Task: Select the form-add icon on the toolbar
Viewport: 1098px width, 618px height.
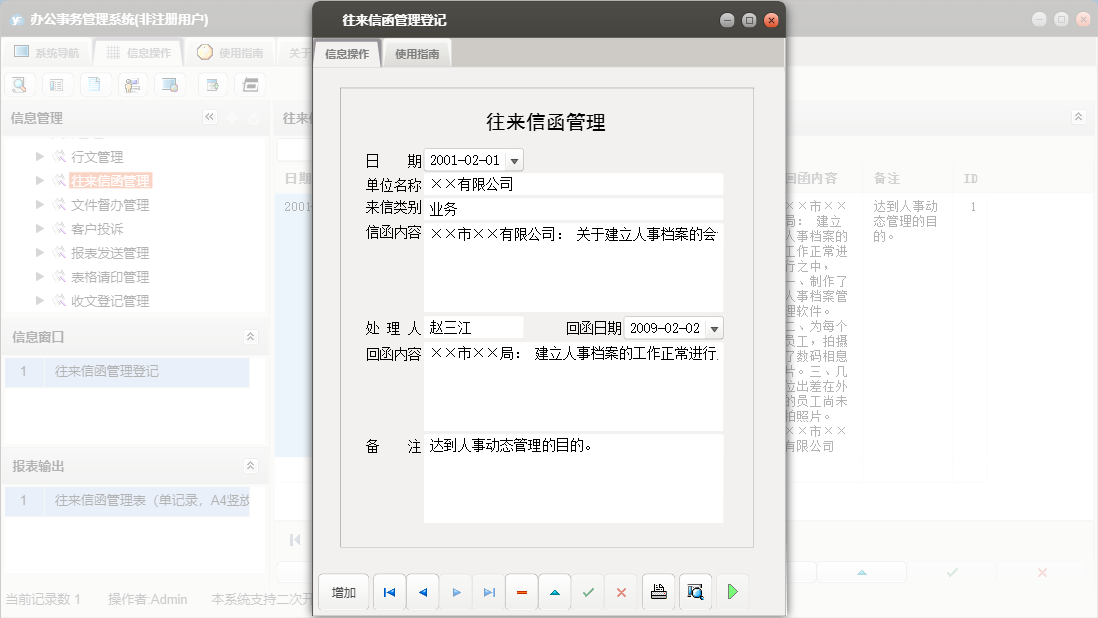Action: pyautogui.click(x=211, y=84)
